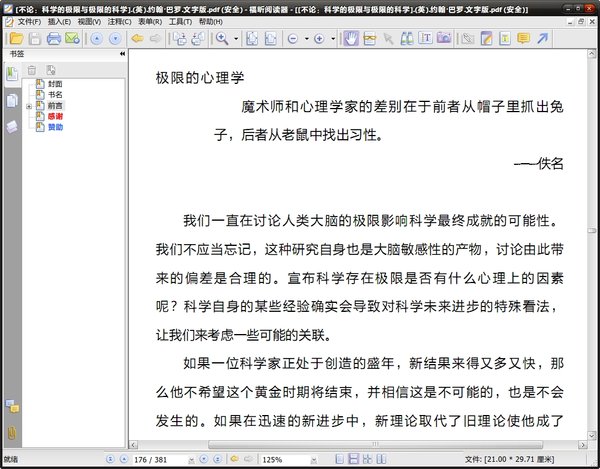
Task: Open the 视图(V) menu
Action: pyautogui.click(x=89, y=22)
